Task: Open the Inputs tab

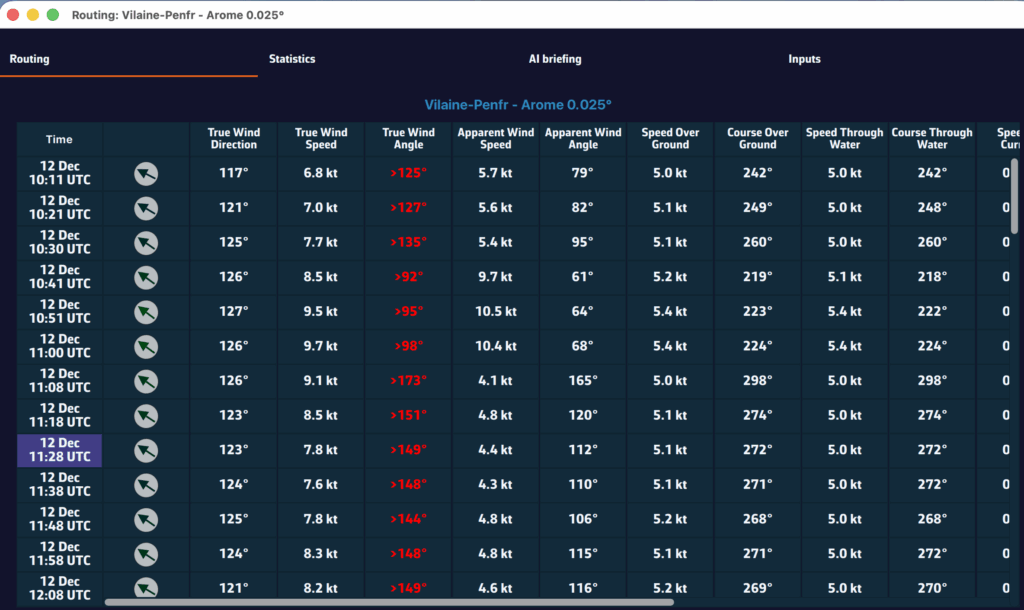Action: click(804, 59)
